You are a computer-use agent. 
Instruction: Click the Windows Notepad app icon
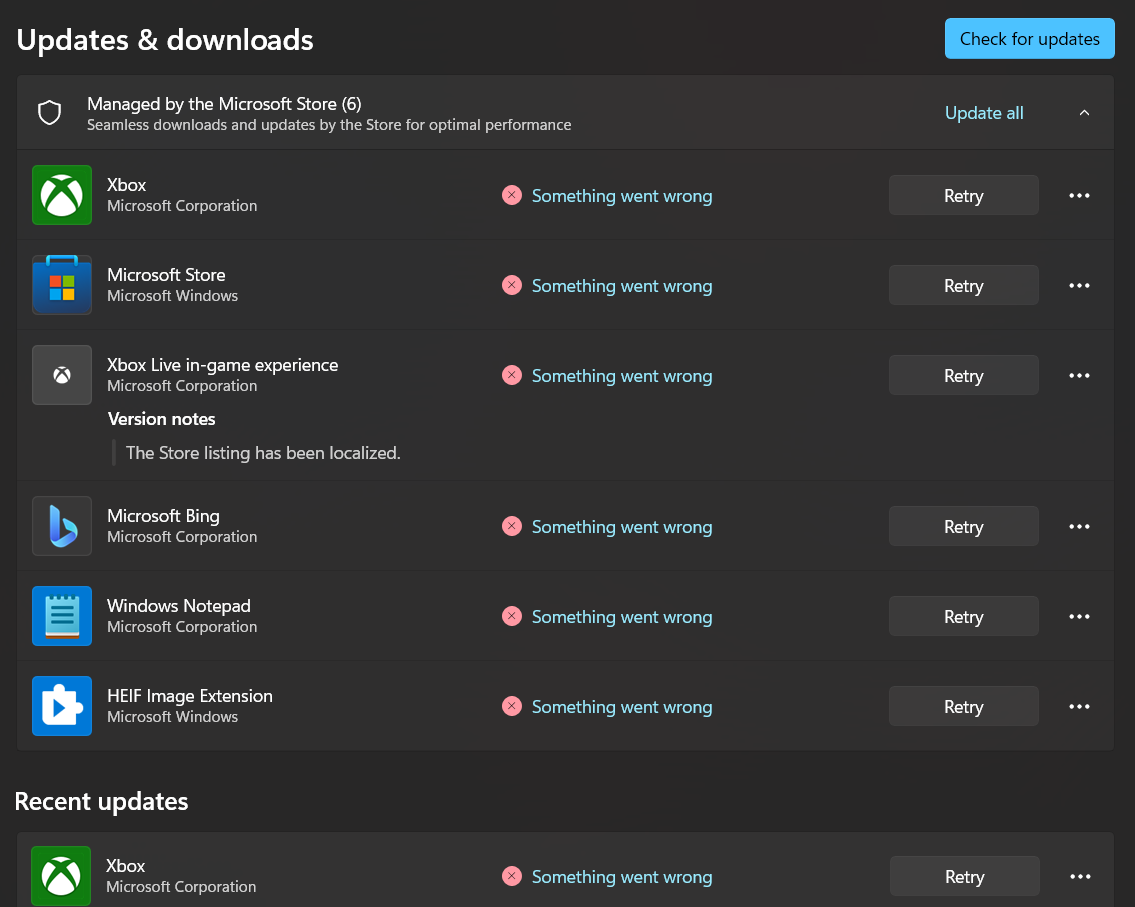click(x=62, y=616)
